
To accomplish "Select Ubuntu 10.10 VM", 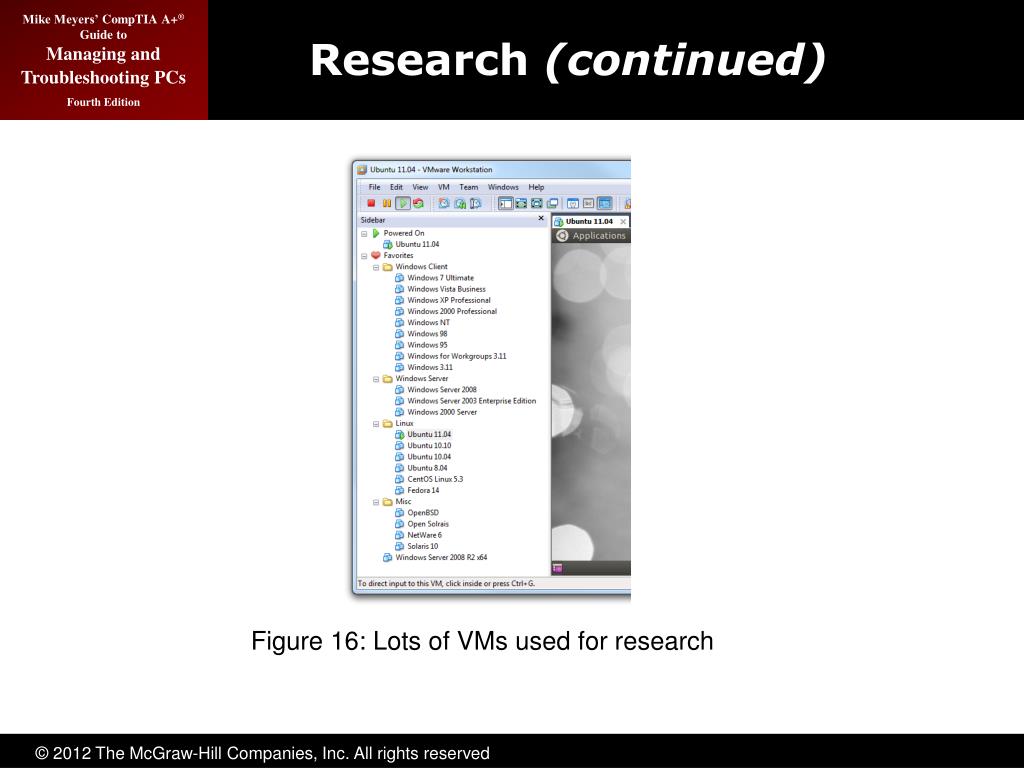I will [429, 446].
